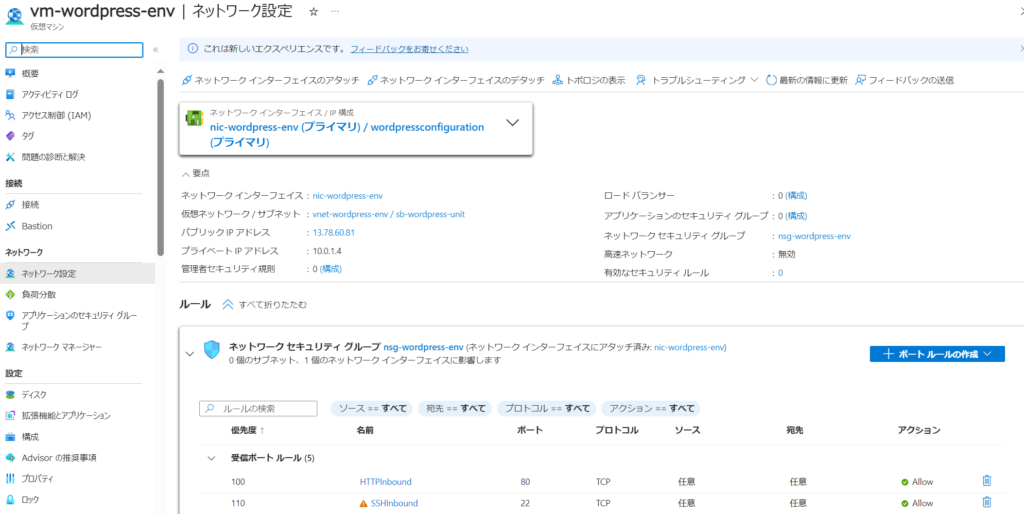This screenshot has width=1024, height=514.
Task: Click the ロック padlock icon
Action: pyautogui.click(x=10, y=499)
